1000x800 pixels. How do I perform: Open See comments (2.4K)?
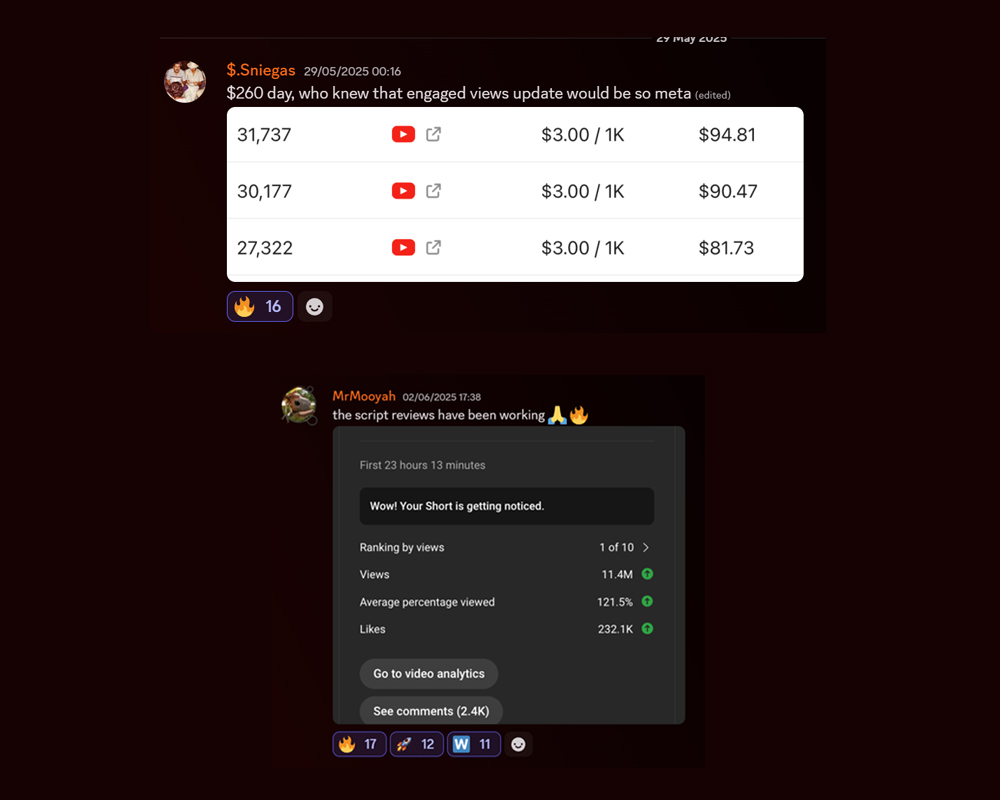click(x=431, y=711)
